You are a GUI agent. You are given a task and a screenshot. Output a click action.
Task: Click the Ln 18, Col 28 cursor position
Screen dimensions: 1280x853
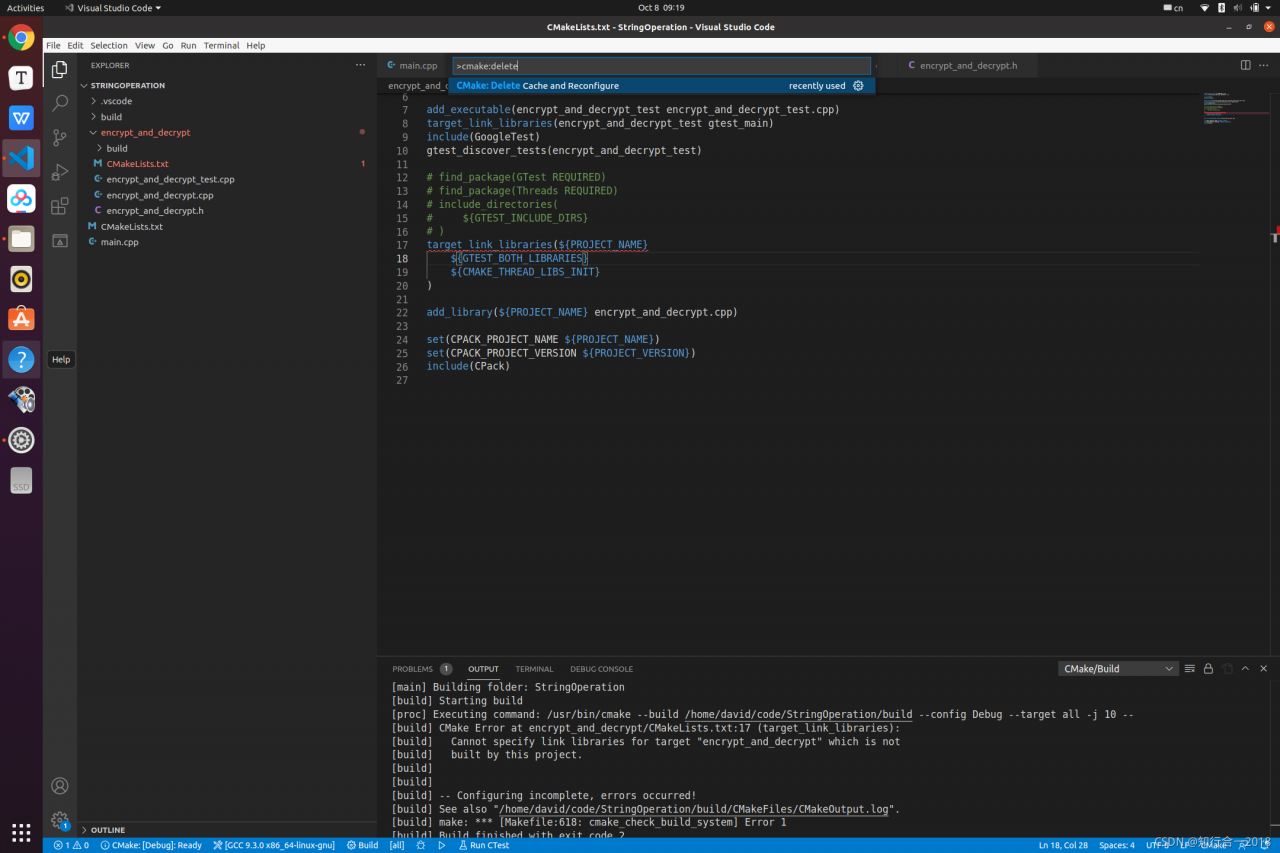click(1063, 845)
